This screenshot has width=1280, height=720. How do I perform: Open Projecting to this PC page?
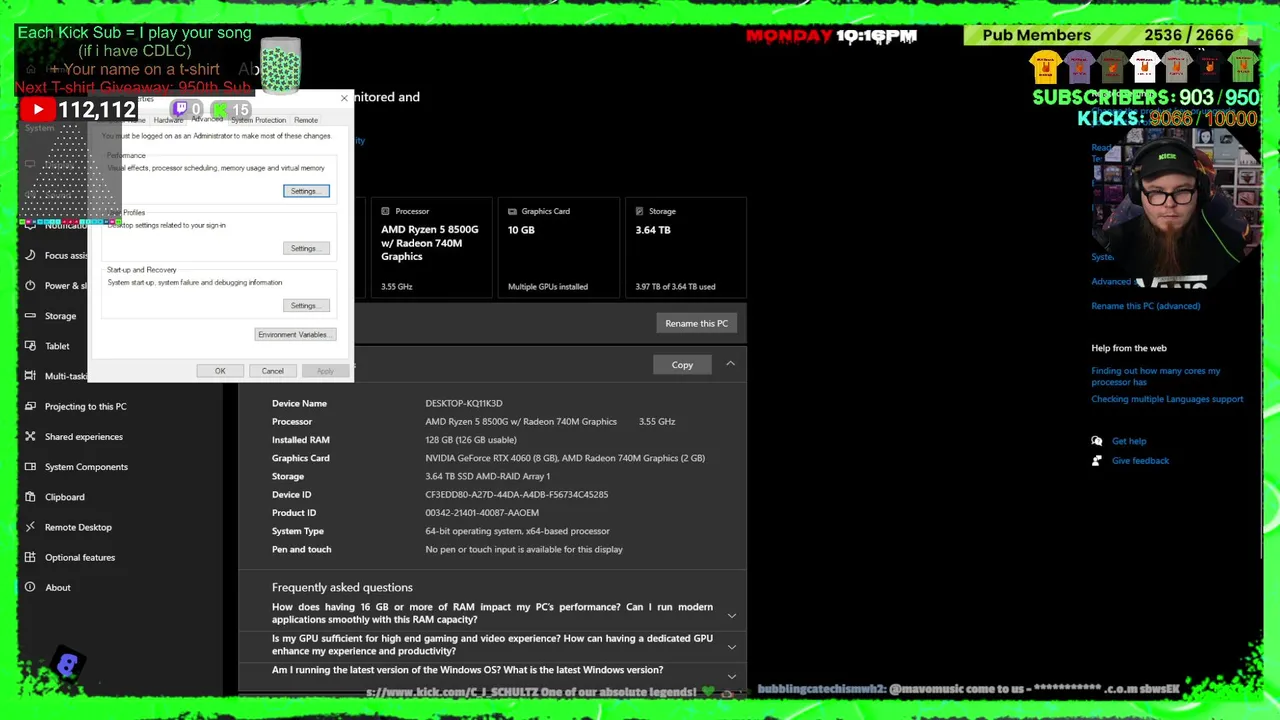point(86,406)
